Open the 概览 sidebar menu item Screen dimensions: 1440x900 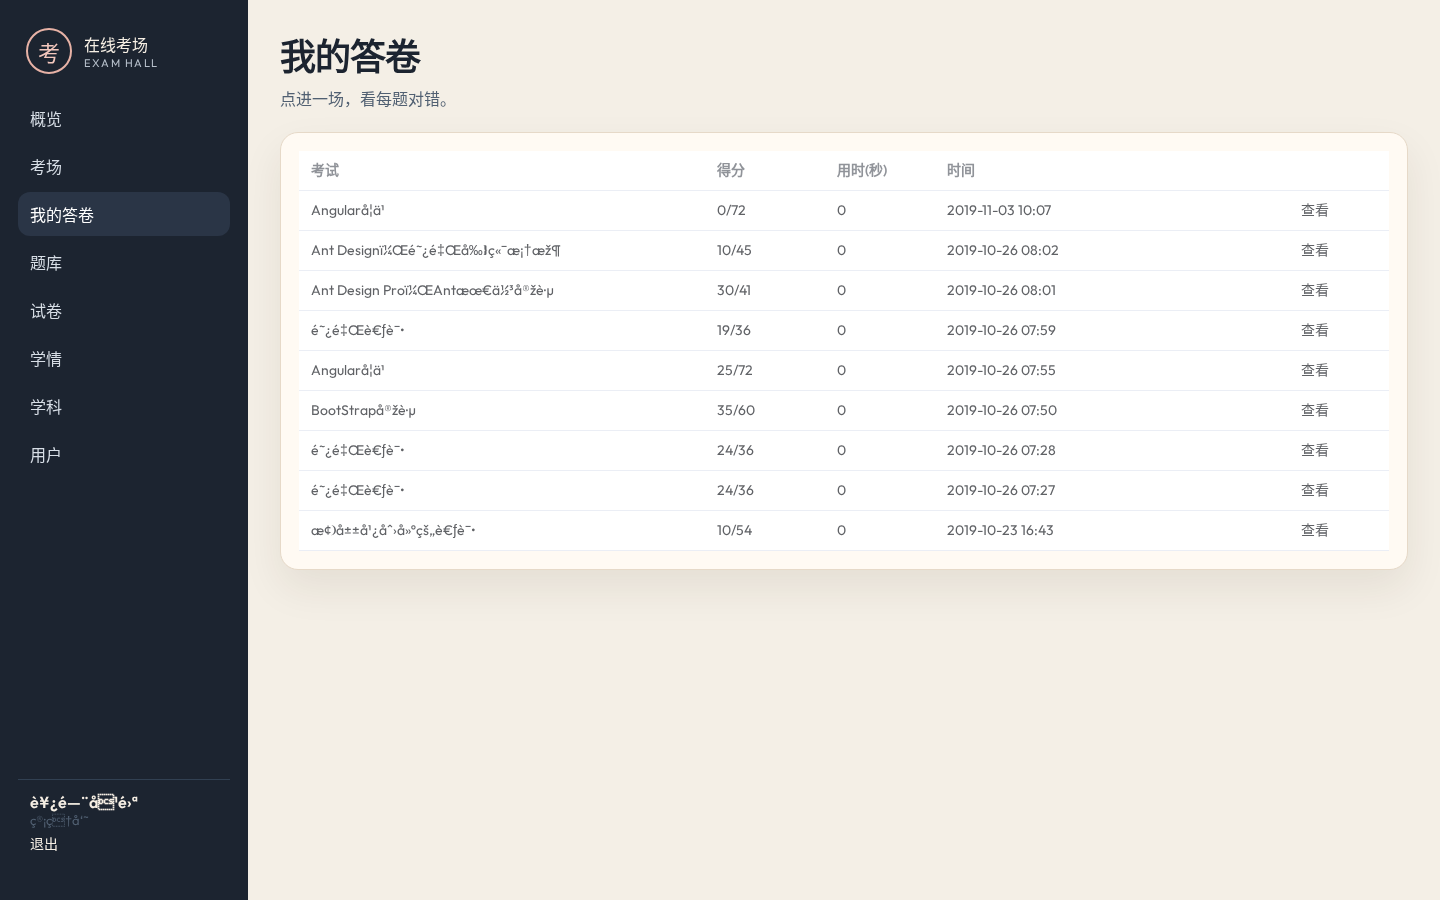pyautogui.click(x=124, y=119)
